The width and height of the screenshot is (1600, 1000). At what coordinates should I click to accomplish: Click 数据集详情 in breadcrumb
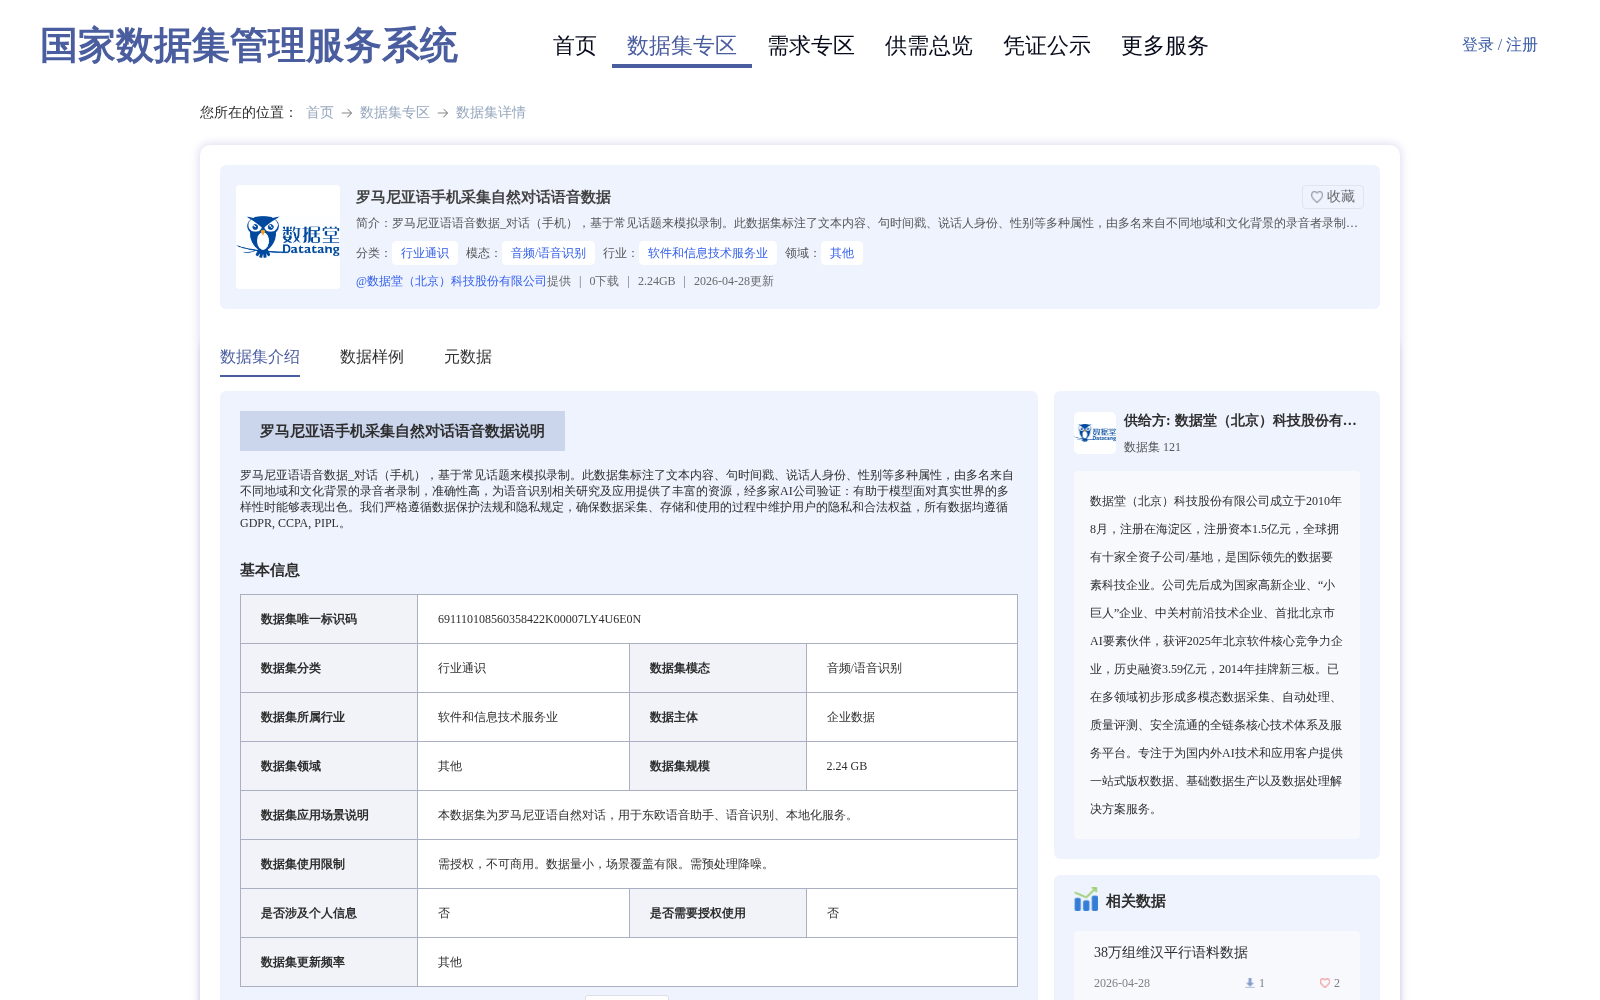491,112
